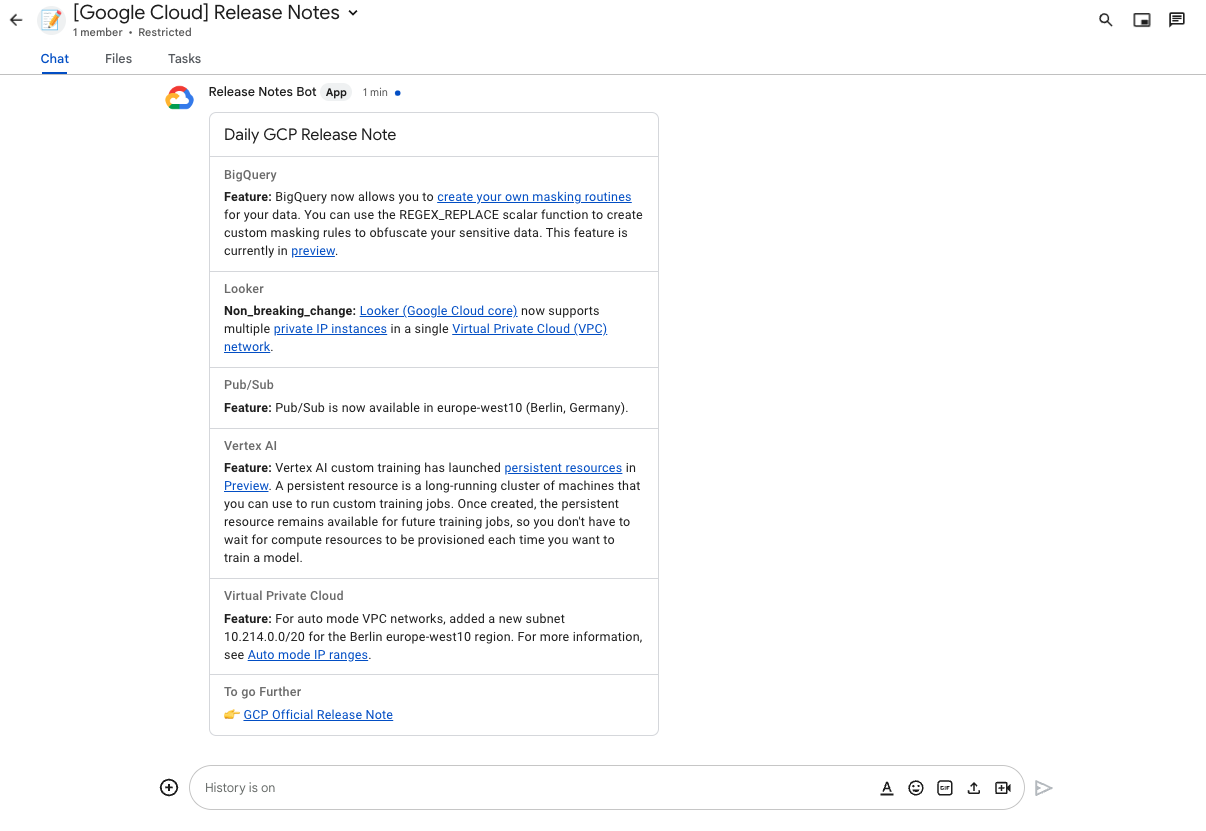This screenshot has height=831, width=1206.
Task: Click the App badge label
Action: coord(336,92)
